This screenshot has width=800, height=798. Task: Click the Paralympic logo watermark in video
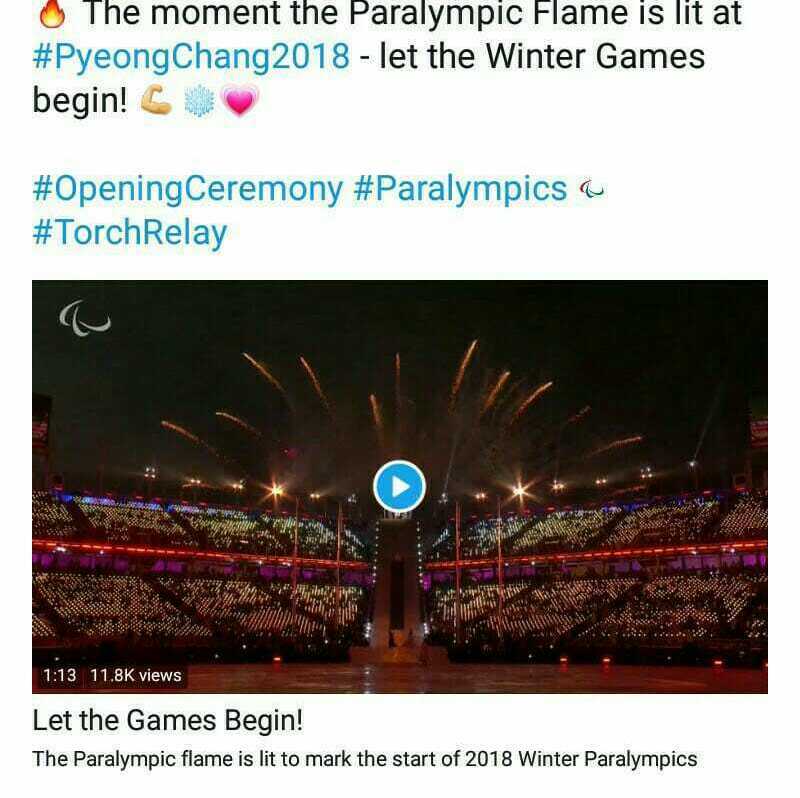tap(84, 319)
